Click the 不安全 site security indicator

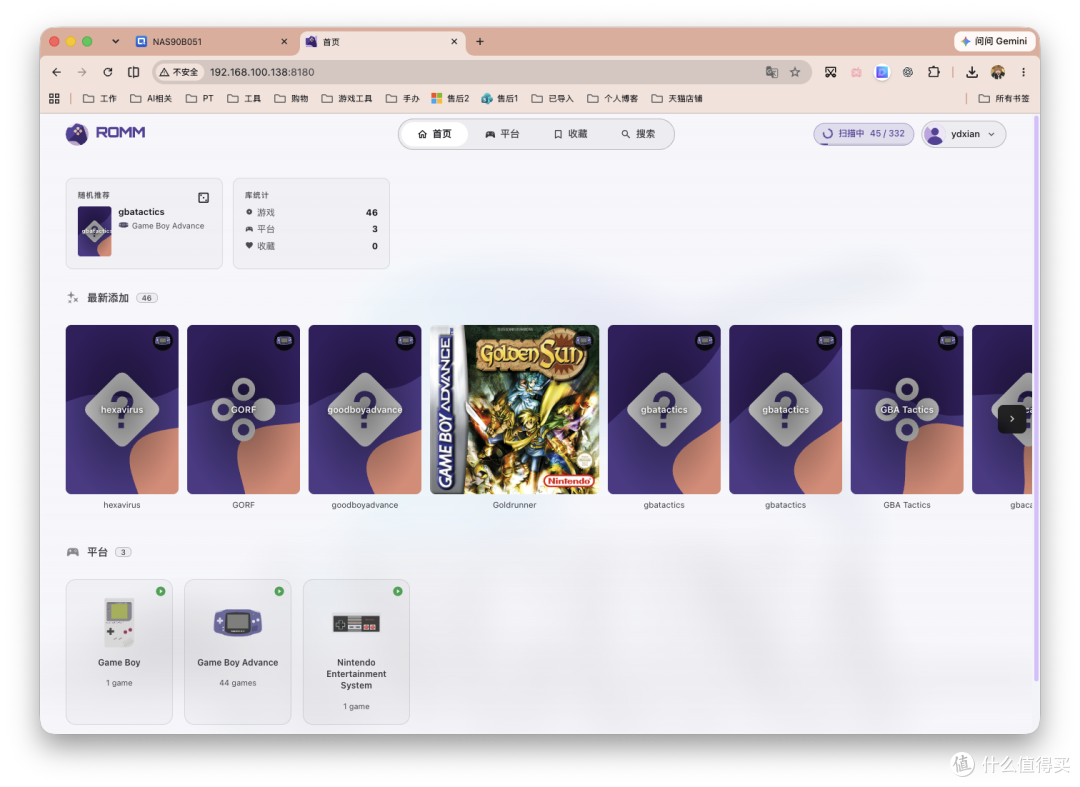pos(178,72)
